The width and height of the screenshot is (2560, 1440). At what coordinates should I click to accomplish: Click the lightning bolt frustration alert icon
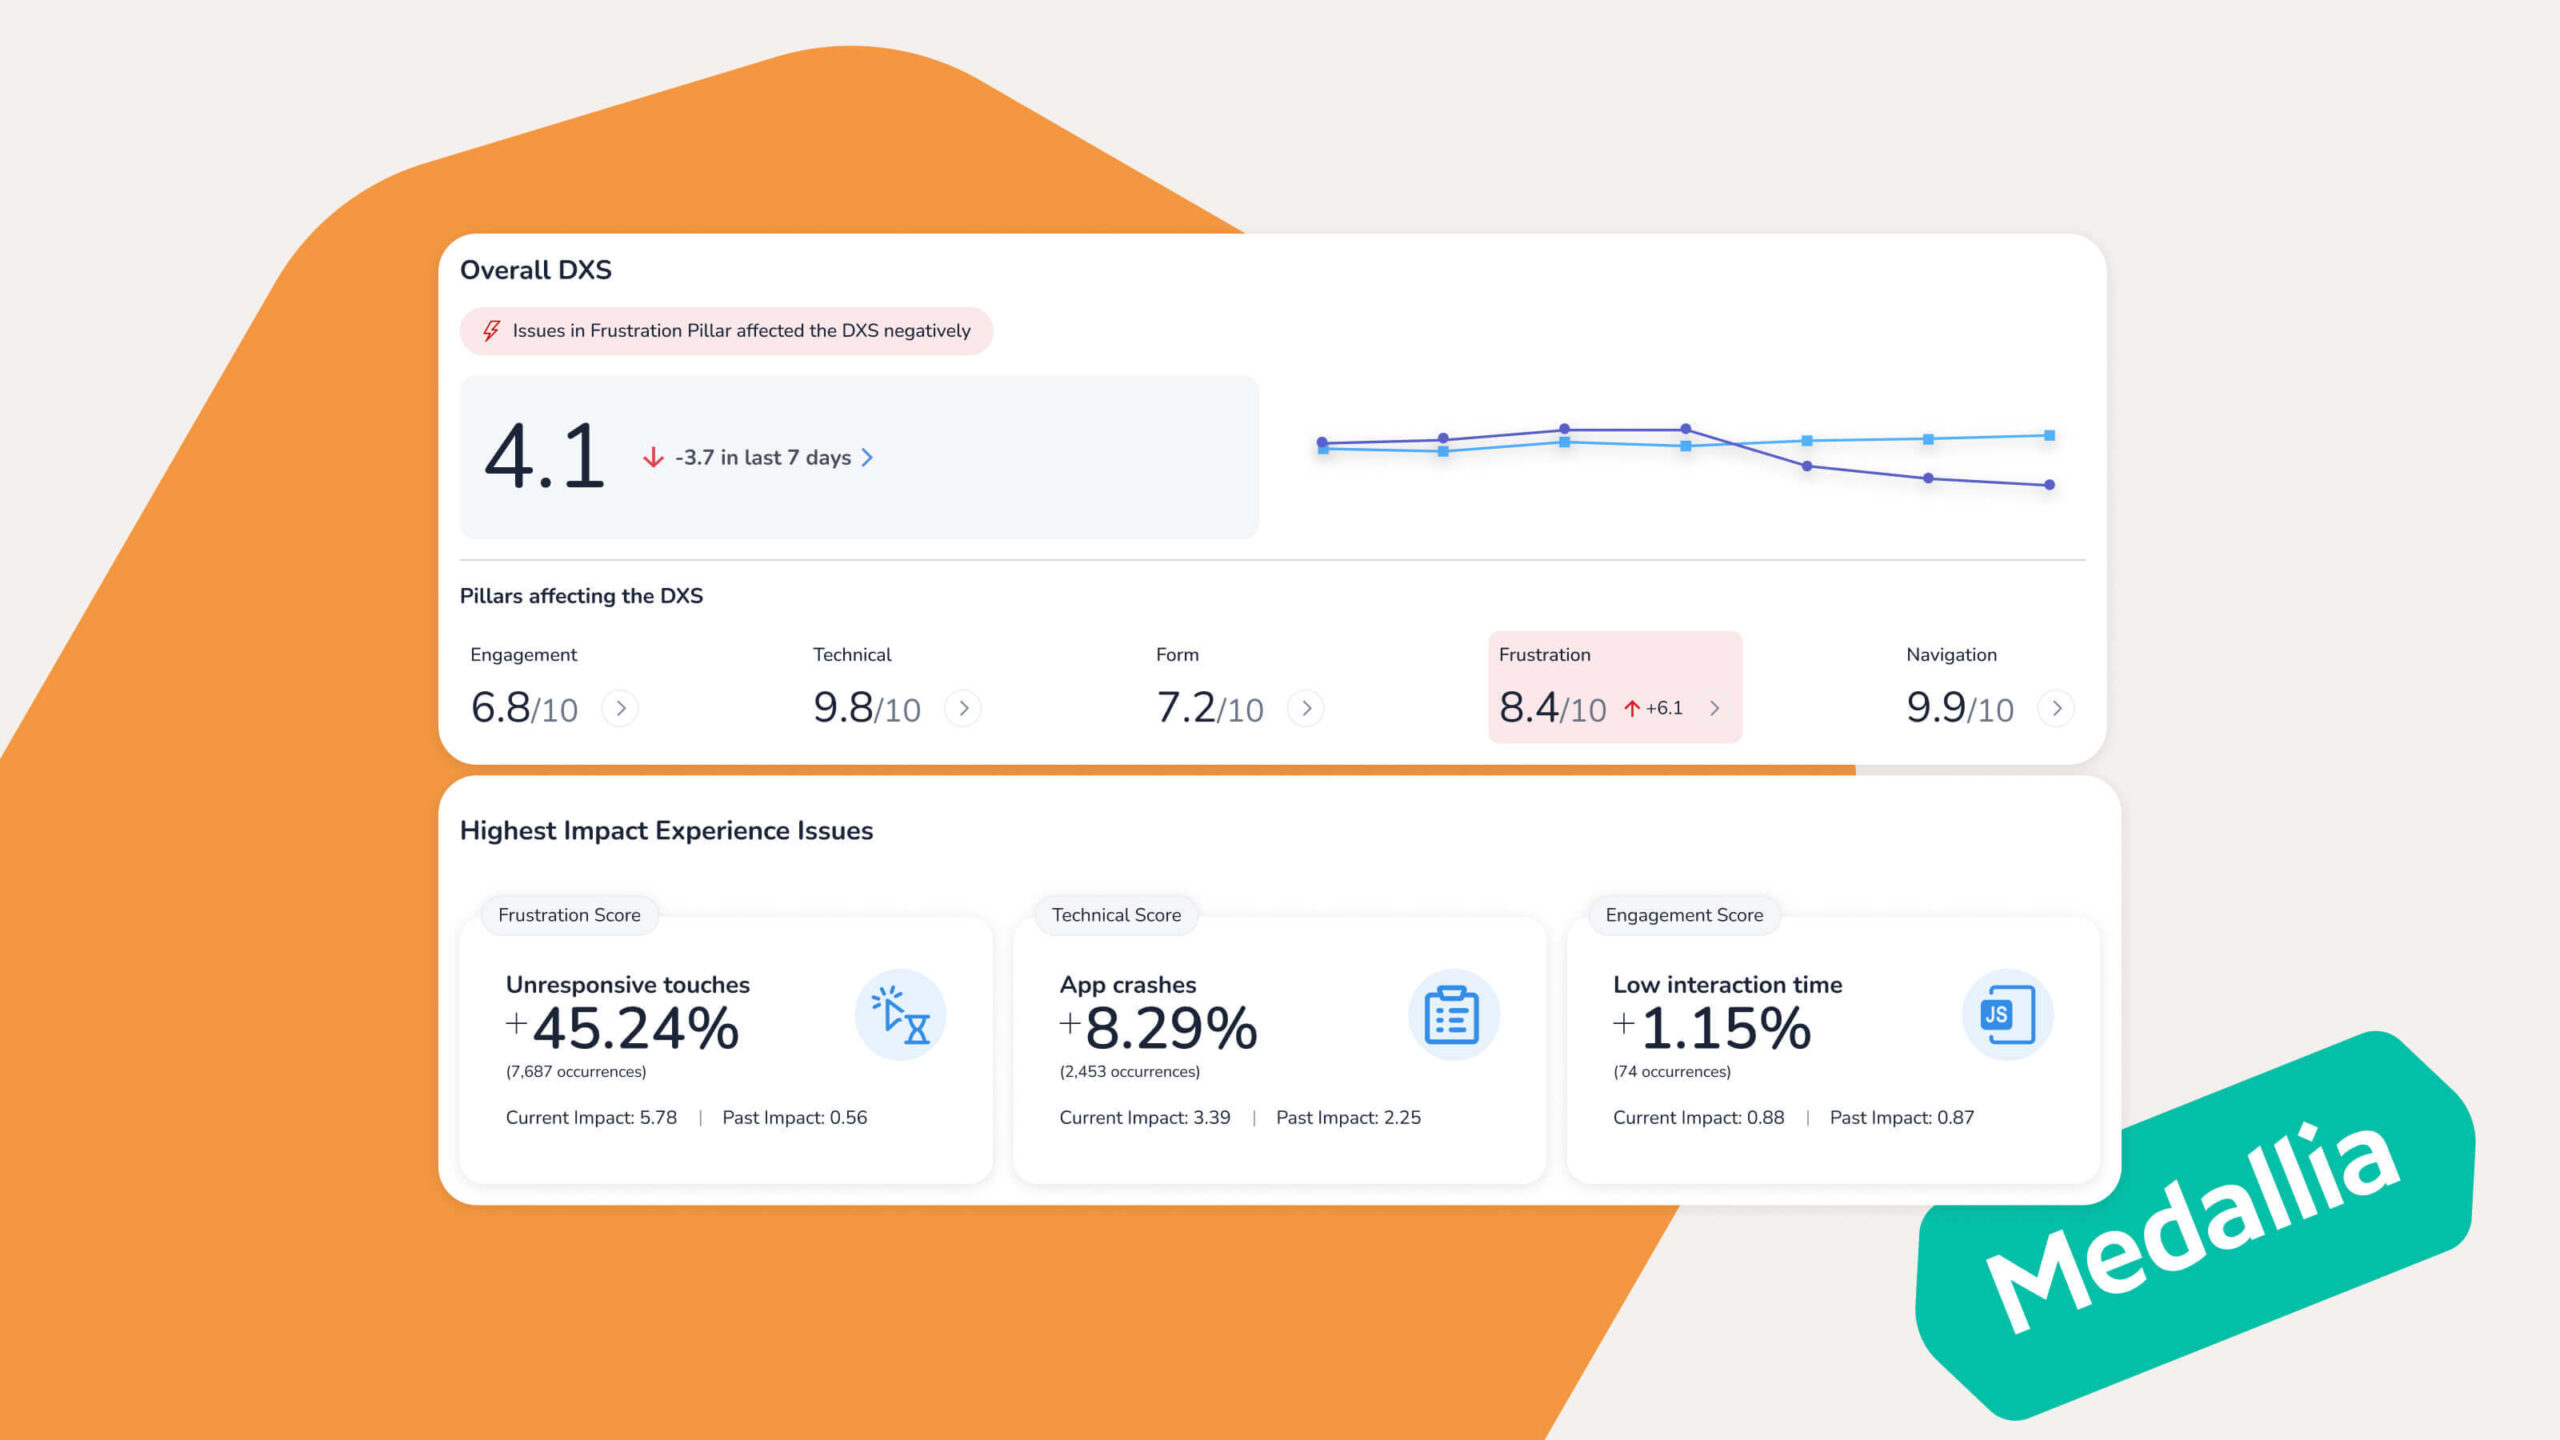(x=491, y=331)
